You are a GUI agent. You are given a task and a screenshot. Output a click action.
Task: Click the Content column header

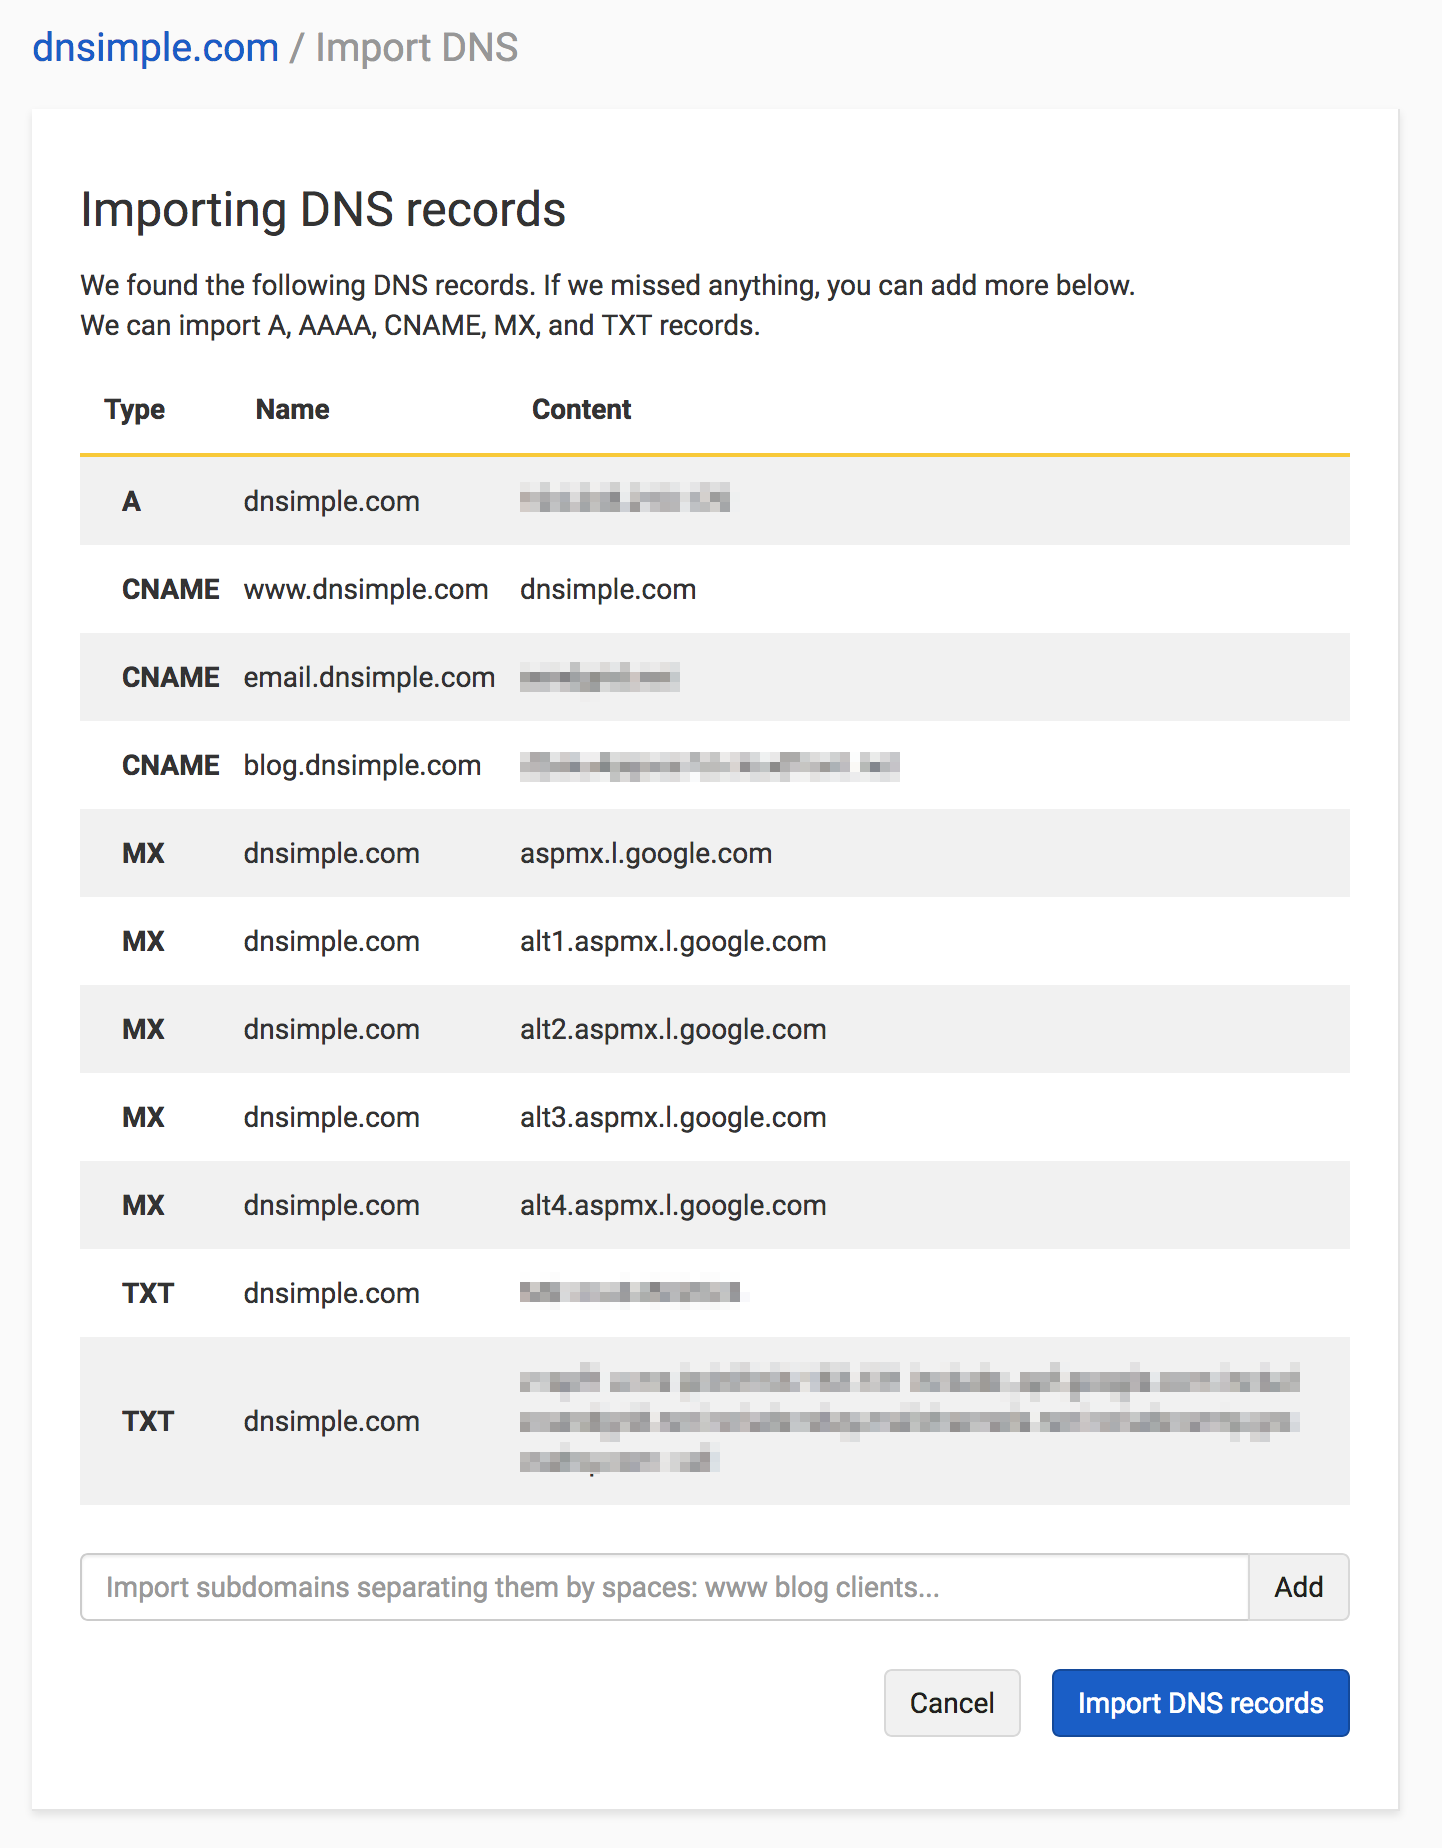click(x=581, y=409)
